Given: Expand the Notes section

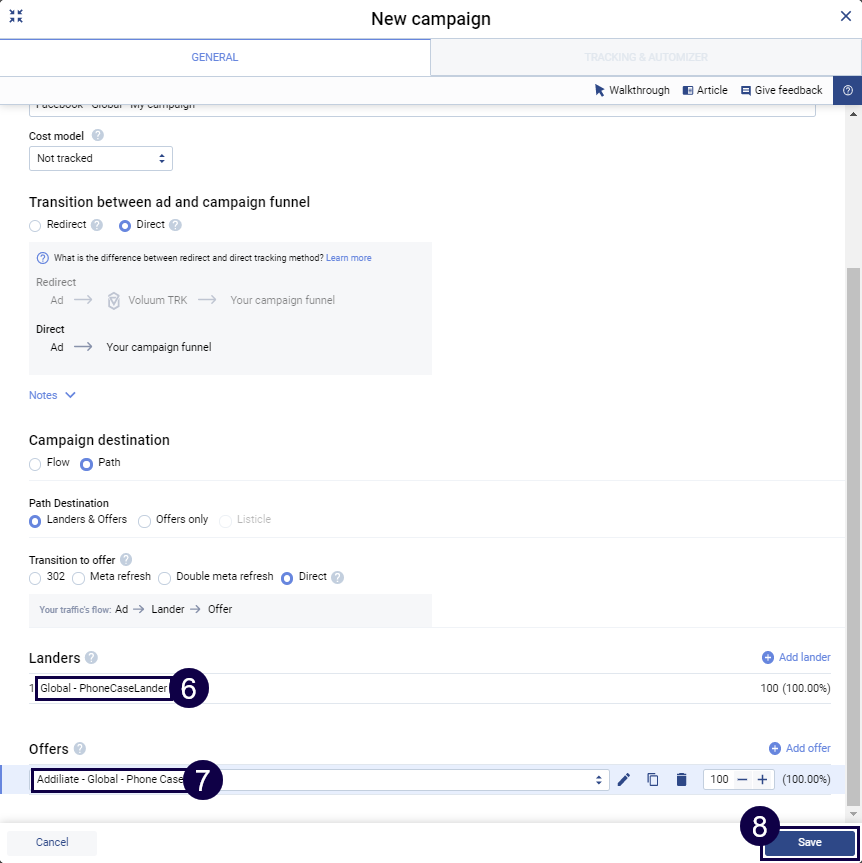Looking at the screenshot, I should [x=52, y=395].
